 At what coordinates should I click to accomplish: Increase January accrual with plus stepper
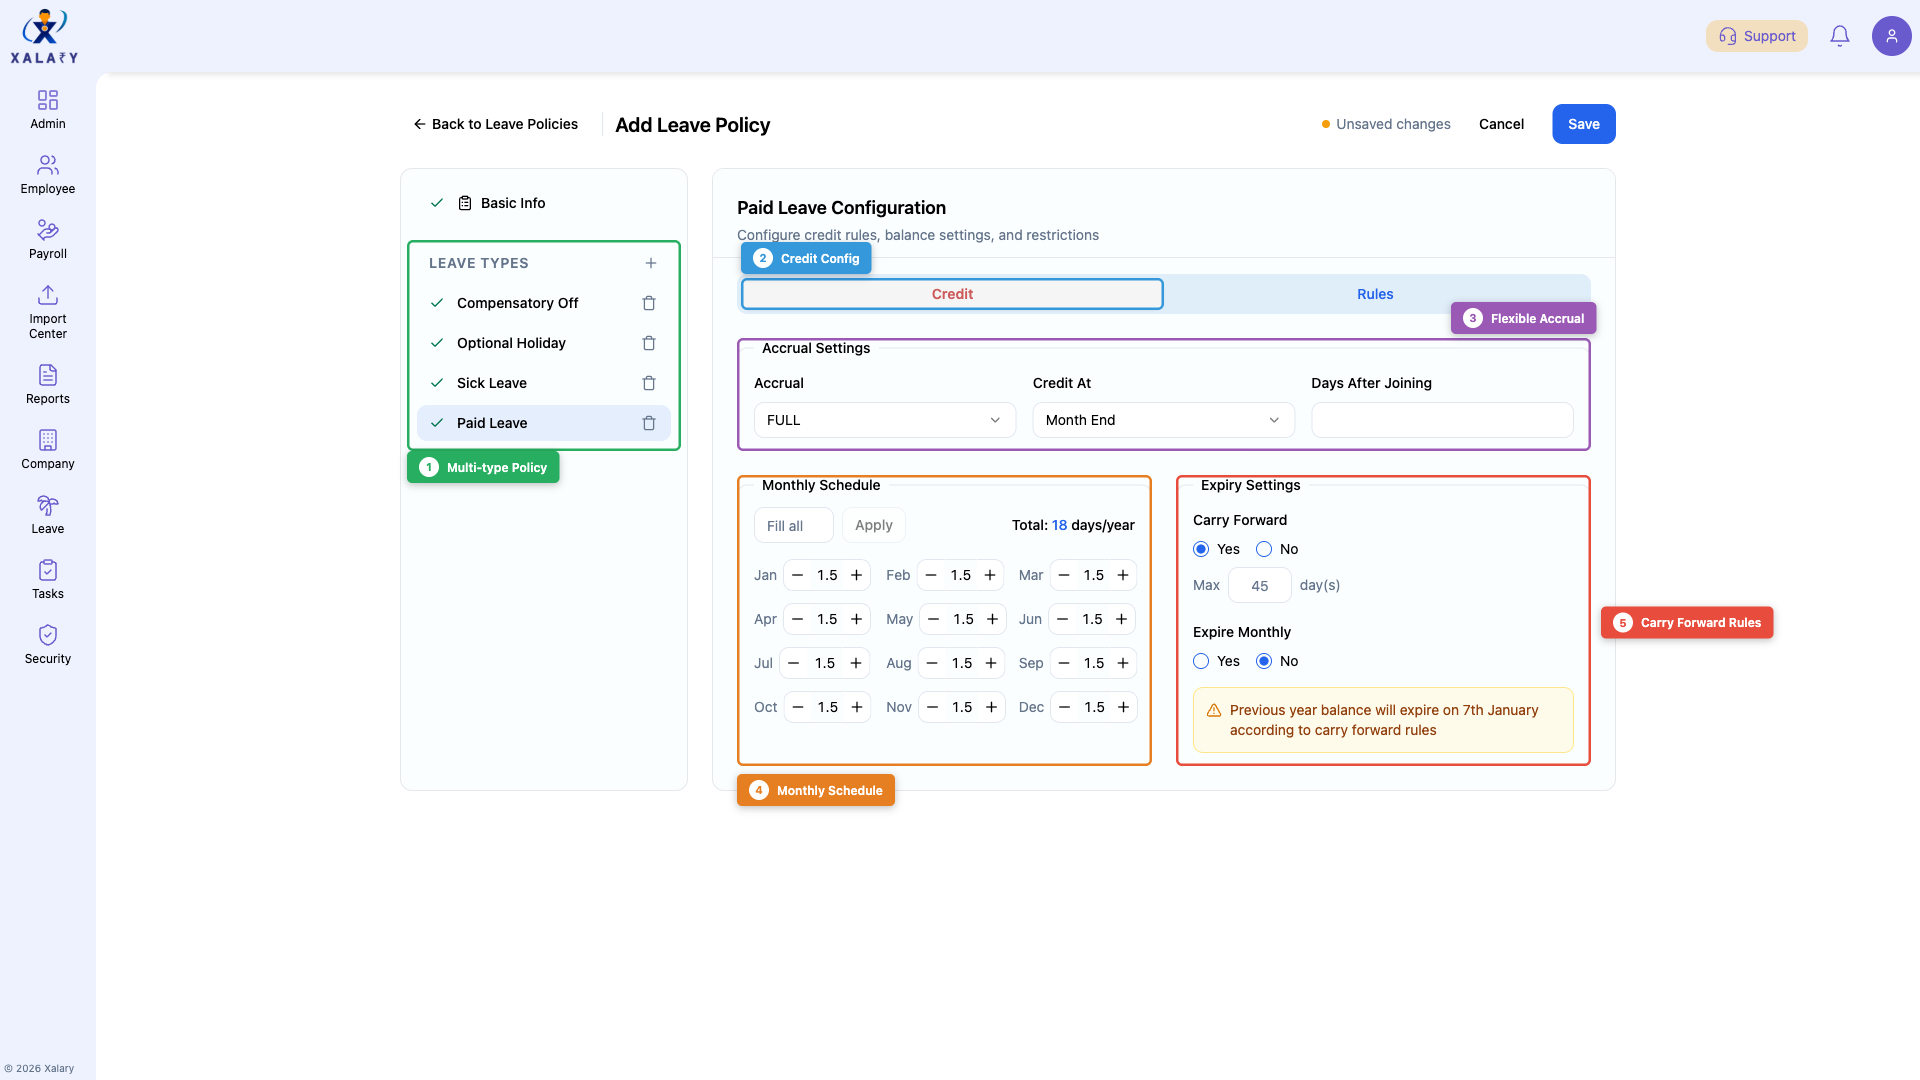point(856,575)
